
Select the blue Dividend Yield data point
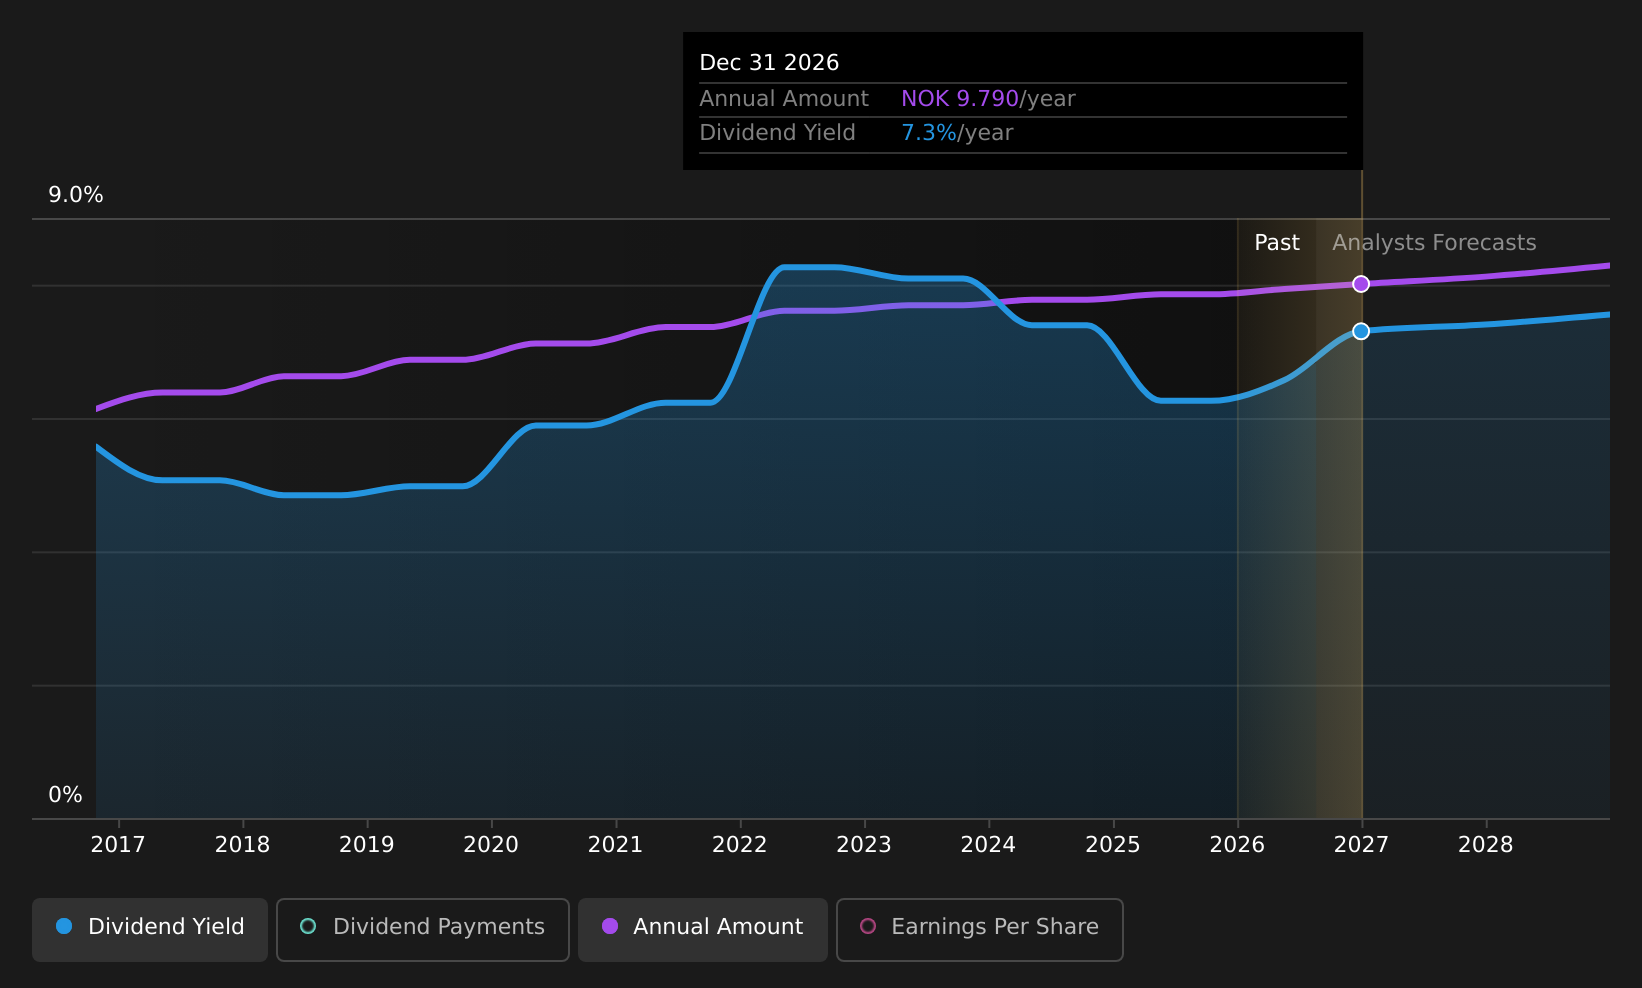(x=1361, y=331)
